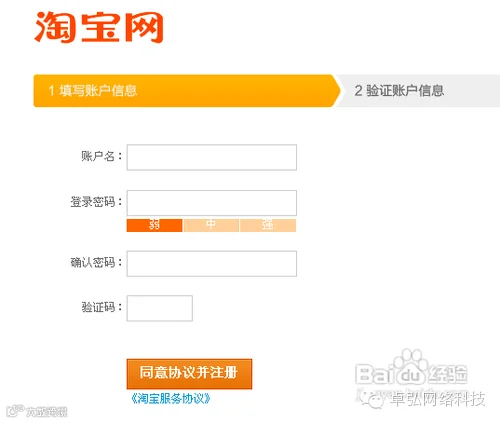500x423 pixels.
Task: Click the 中 password strength segment
Action: [211, 225]
